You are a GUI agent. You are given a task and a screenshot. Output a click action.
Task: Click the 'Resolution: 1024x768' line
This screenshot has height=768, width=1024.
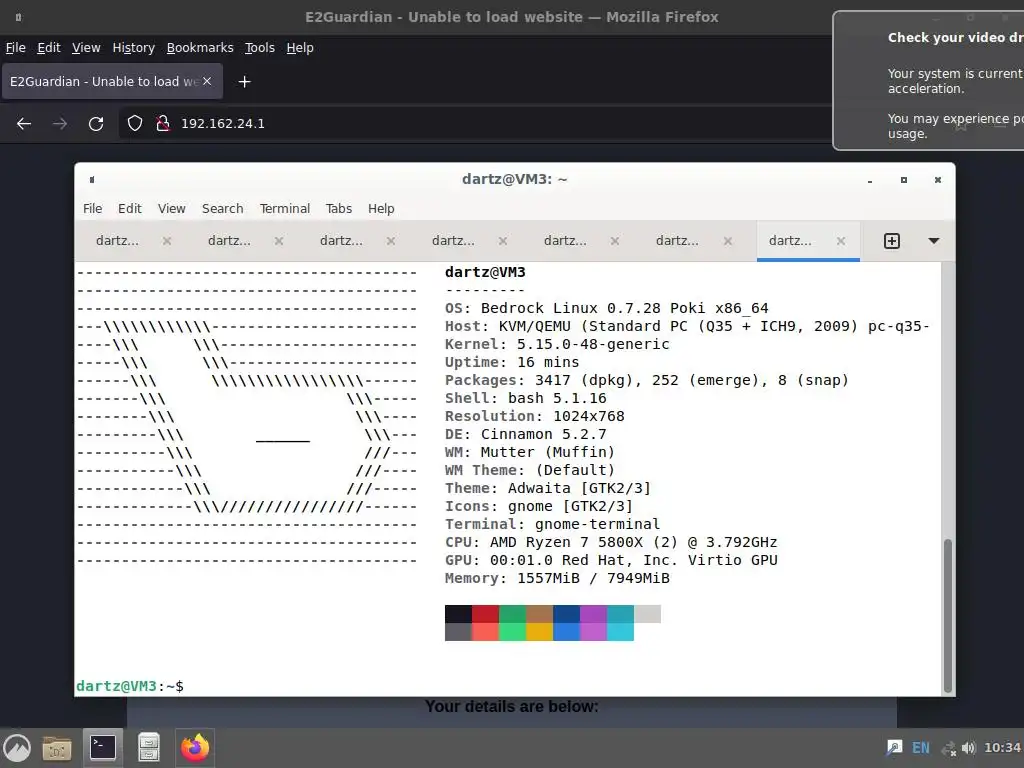535,416
